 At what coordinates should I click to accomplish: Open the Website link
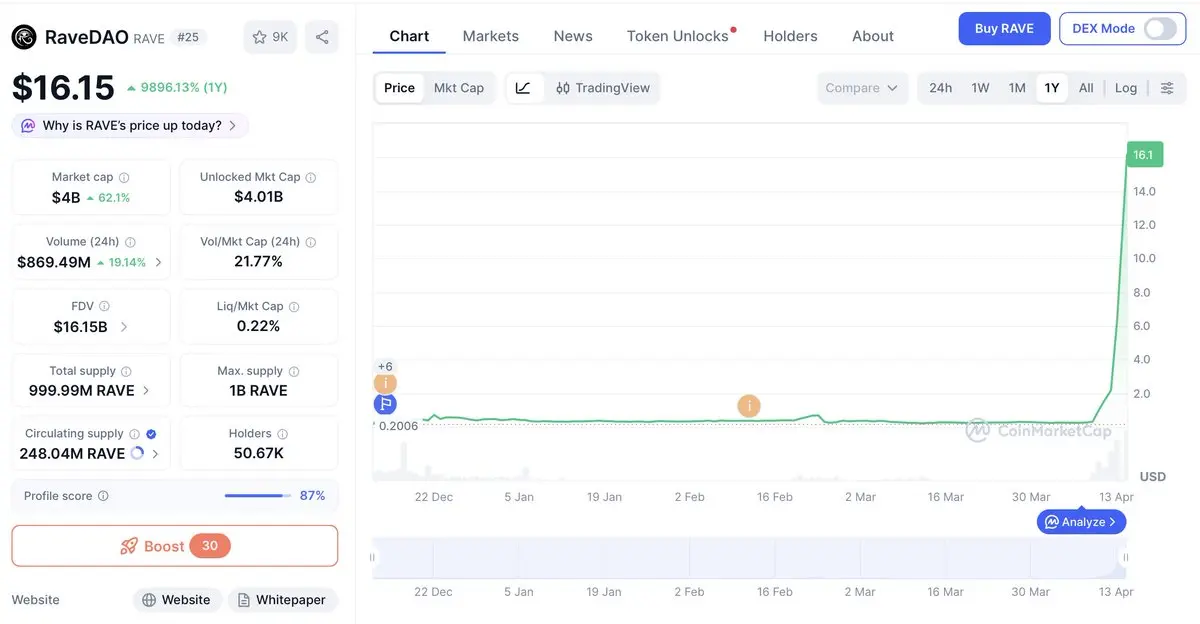[x=177, y=600]
